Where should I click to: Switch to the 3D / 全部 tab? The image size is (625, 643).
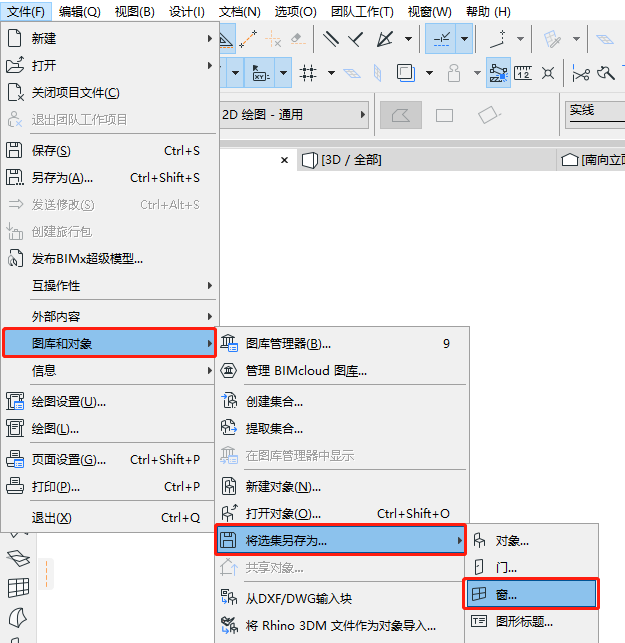(x=350, y=160)
